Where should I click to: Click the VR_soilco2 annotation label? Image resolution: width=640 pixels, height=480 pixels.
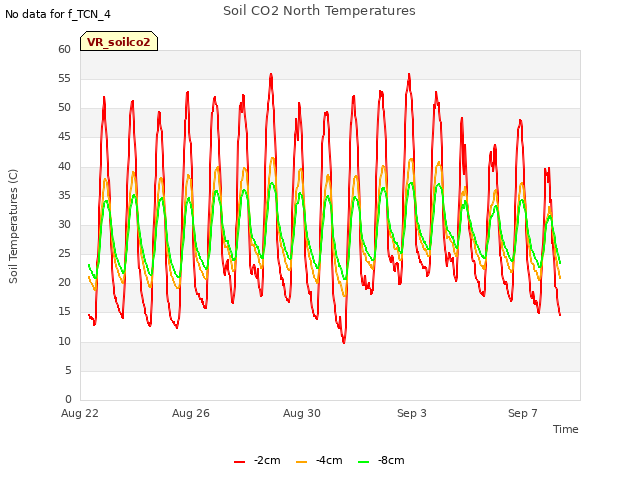click(119, 42)
